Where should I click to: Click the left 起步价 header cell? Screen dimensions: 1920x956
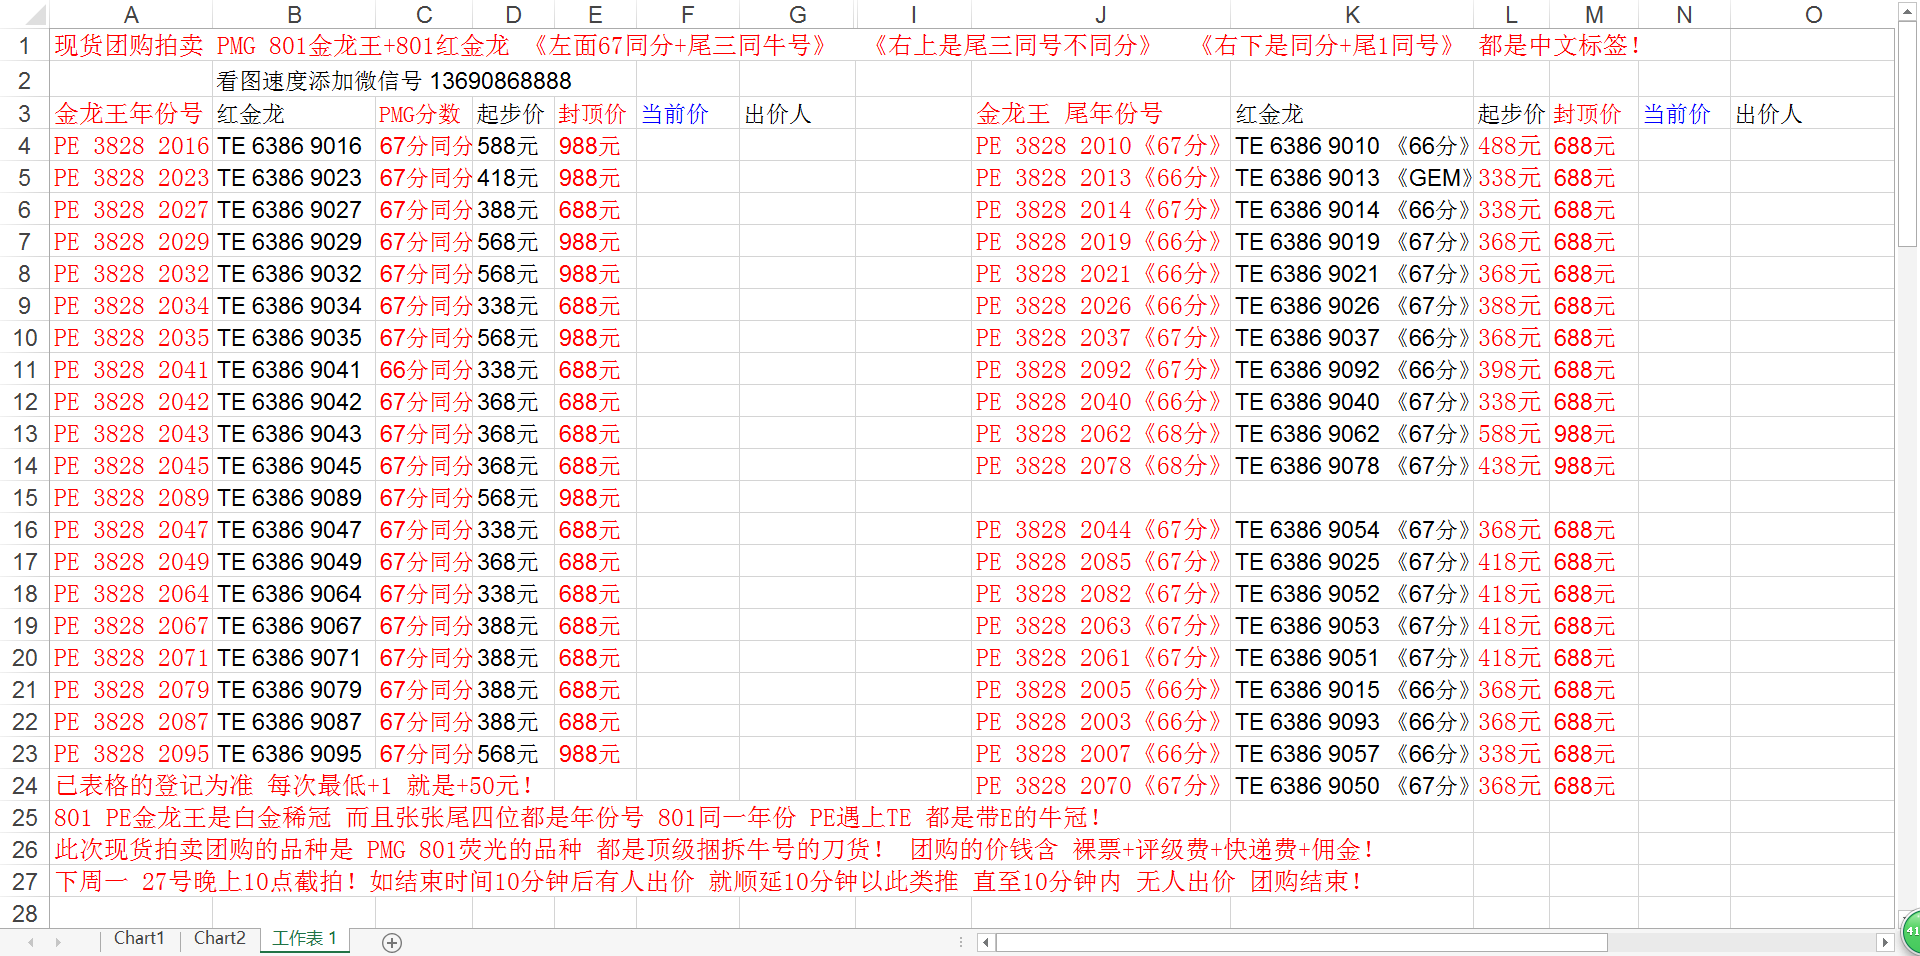point(514,114)
